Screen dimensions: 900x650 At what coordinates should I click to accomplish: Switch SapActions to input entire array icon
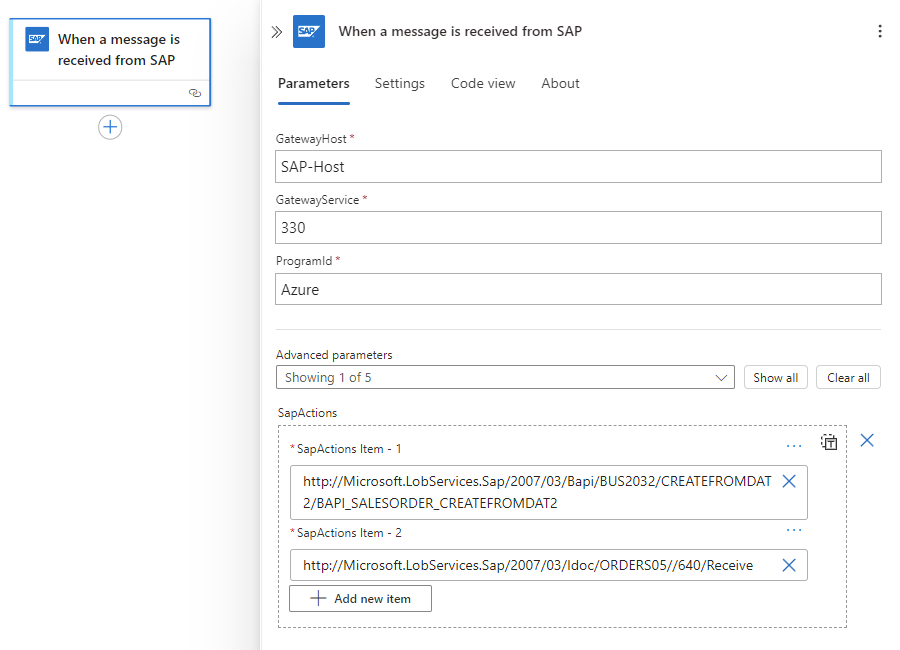829,442
